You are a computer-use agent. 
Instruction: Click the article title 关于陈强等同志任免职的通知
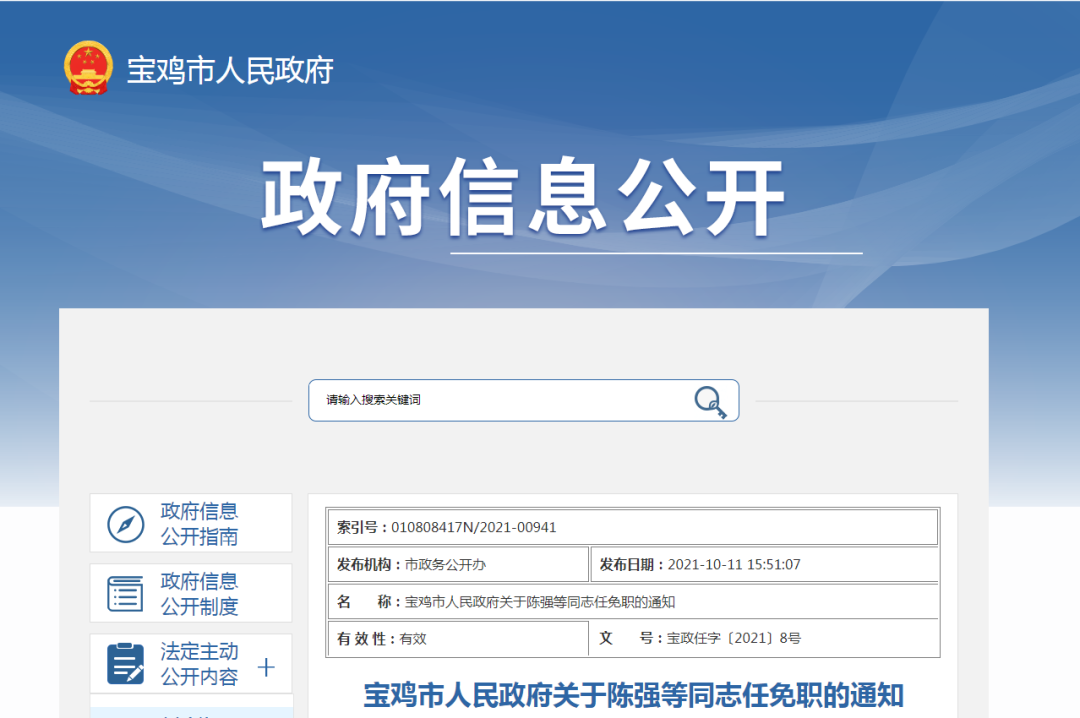click(633, 695)
